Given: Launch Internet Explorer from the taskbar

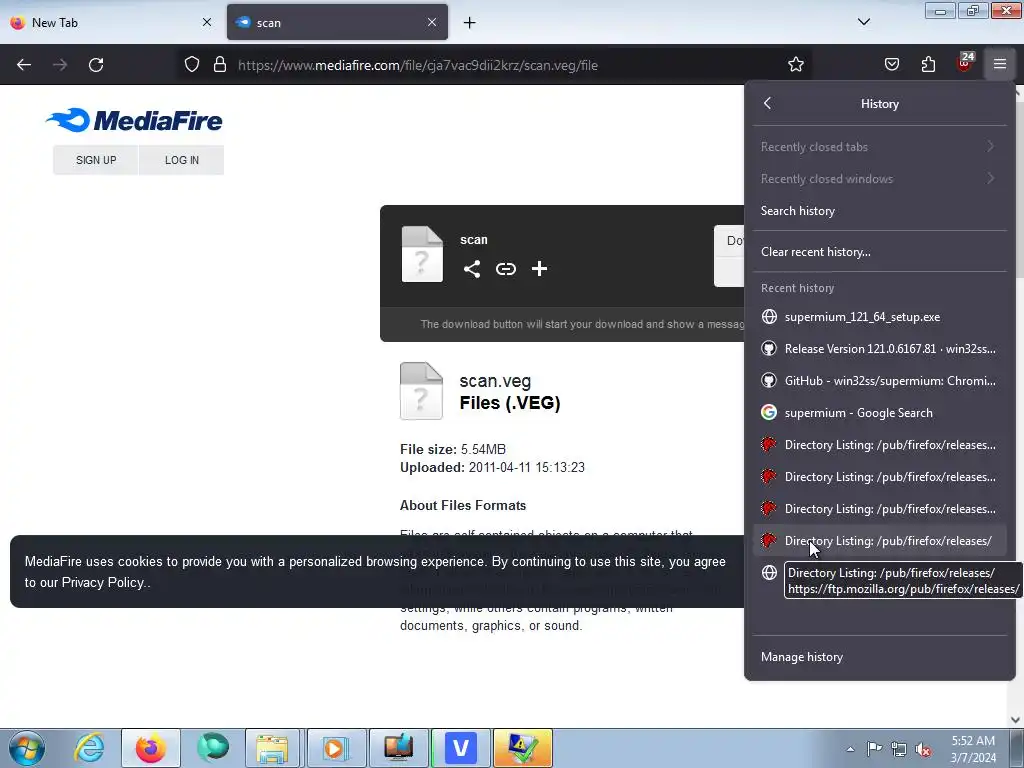Looking at the screenshot, I should (89, 748).
